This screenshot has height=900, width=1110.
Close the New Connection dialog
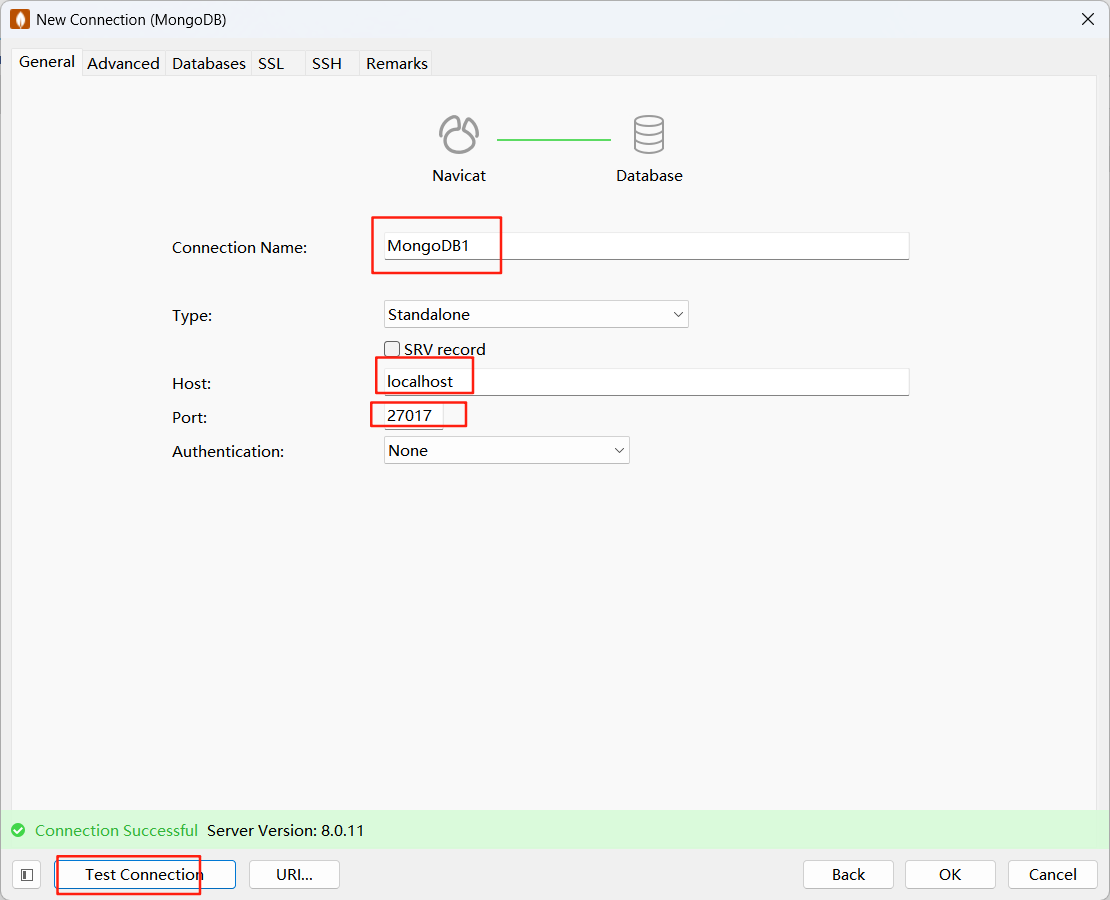click(1088, 19)
